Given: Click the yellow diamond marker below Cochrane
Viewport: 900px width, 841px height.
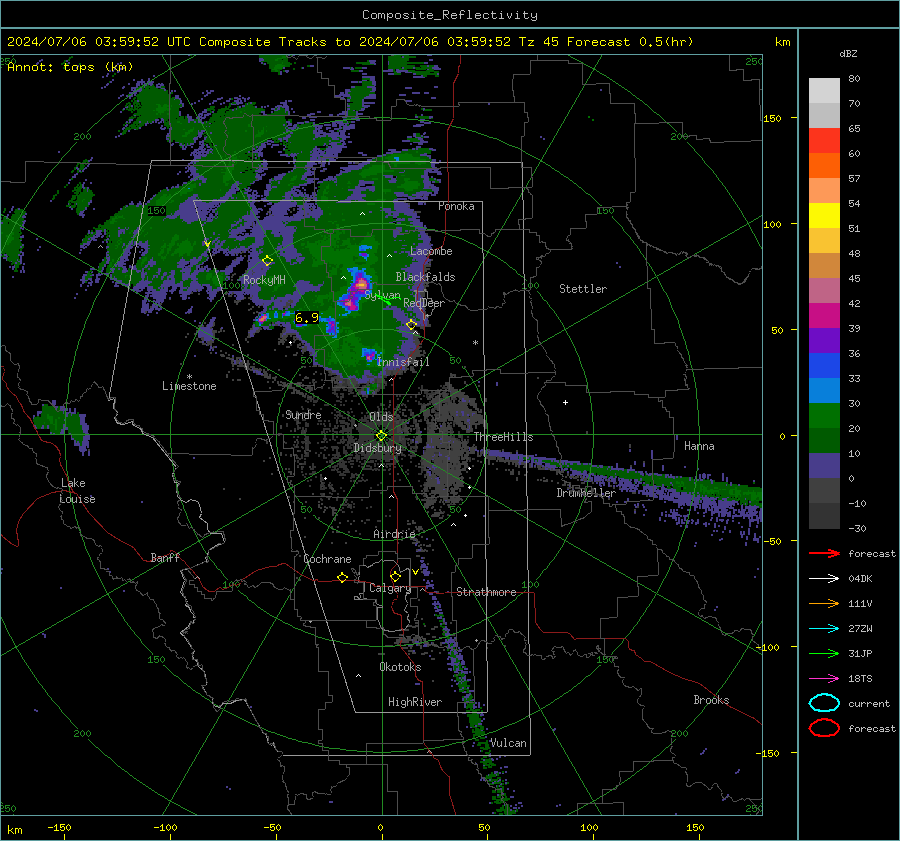Looking at the screenshot, I should tap(343, 577).
